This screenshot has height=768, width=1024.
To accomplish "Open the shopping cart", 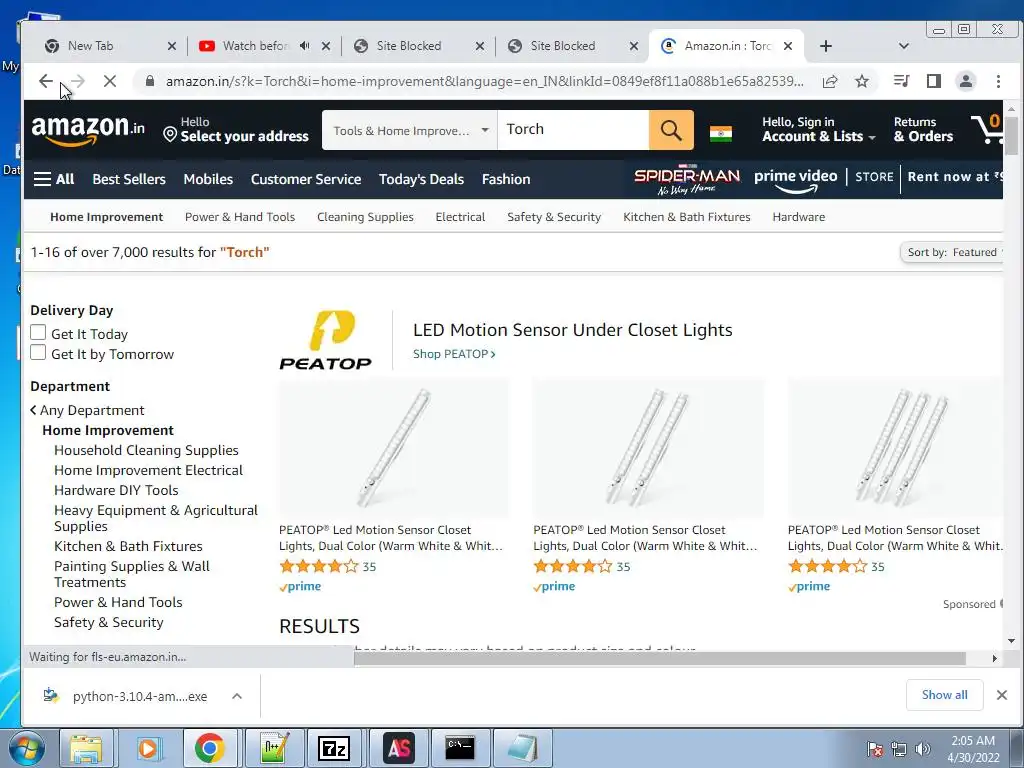I will tap(987, 128).
